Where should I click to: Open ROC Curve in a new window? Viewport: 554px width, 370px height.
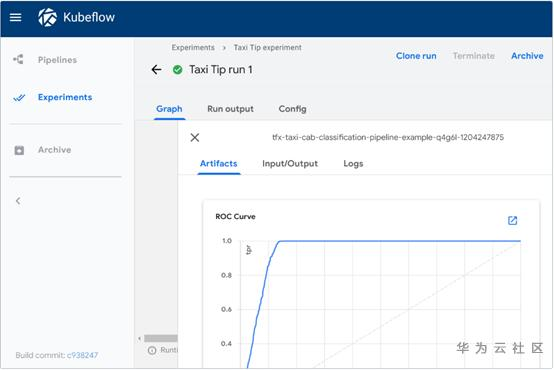pos(512,221)
